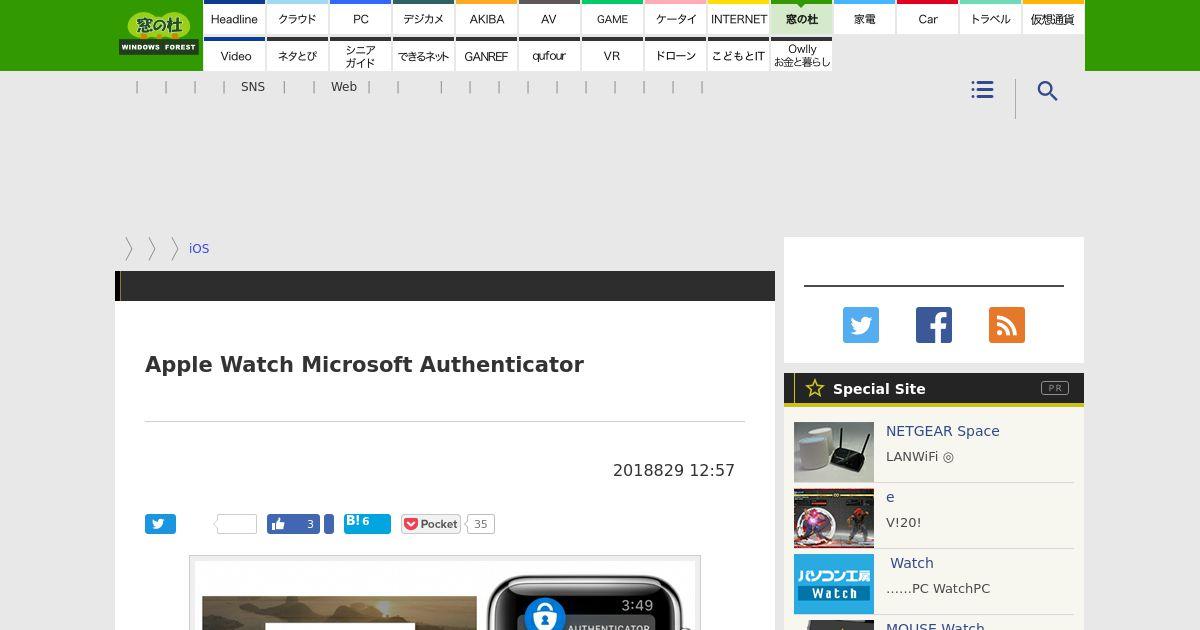Viewport: 1200px width, 630px height.
Task: Open the Owlly お金と暮らし tab
Action: pyautogui.click(x=801, y=55)
